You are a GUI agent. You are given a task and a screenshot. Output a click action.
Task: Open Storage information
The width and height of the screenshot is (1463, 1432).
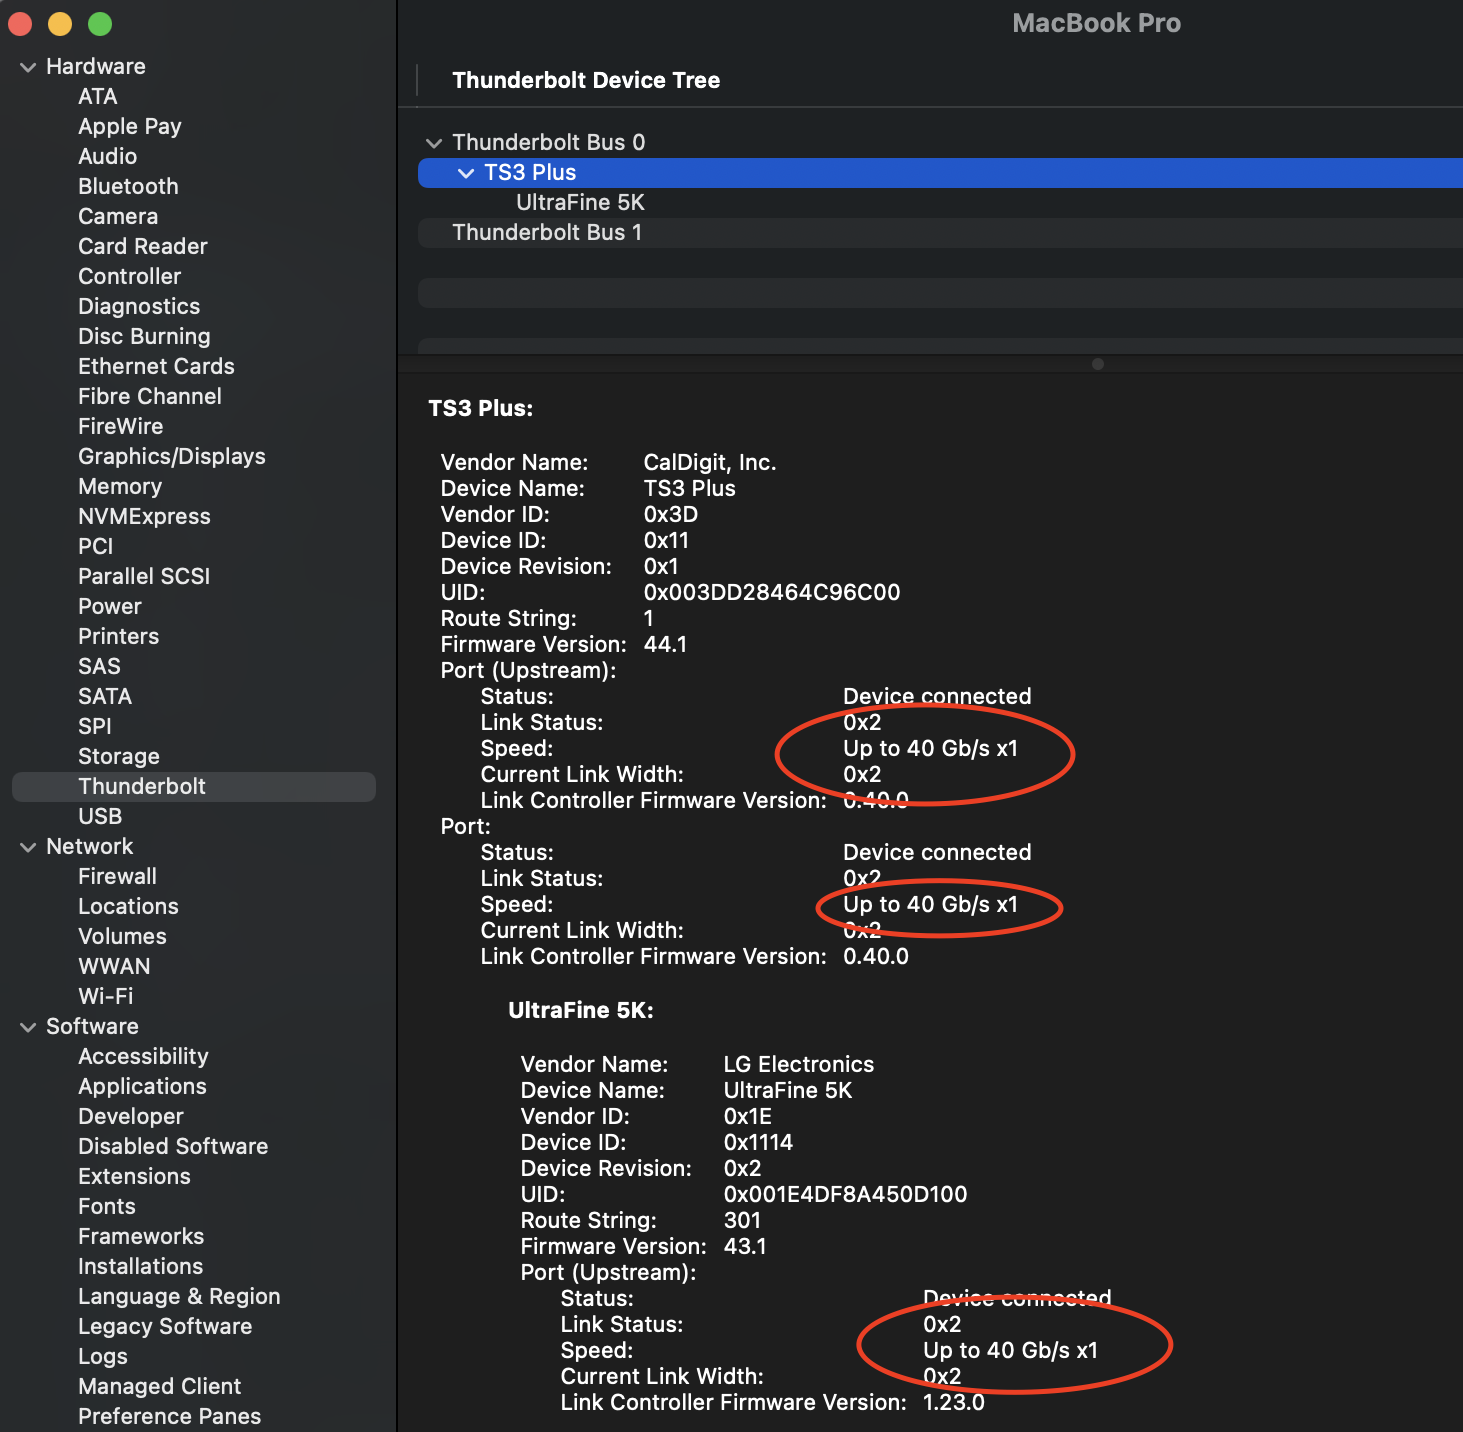click(x=119, y=756)
